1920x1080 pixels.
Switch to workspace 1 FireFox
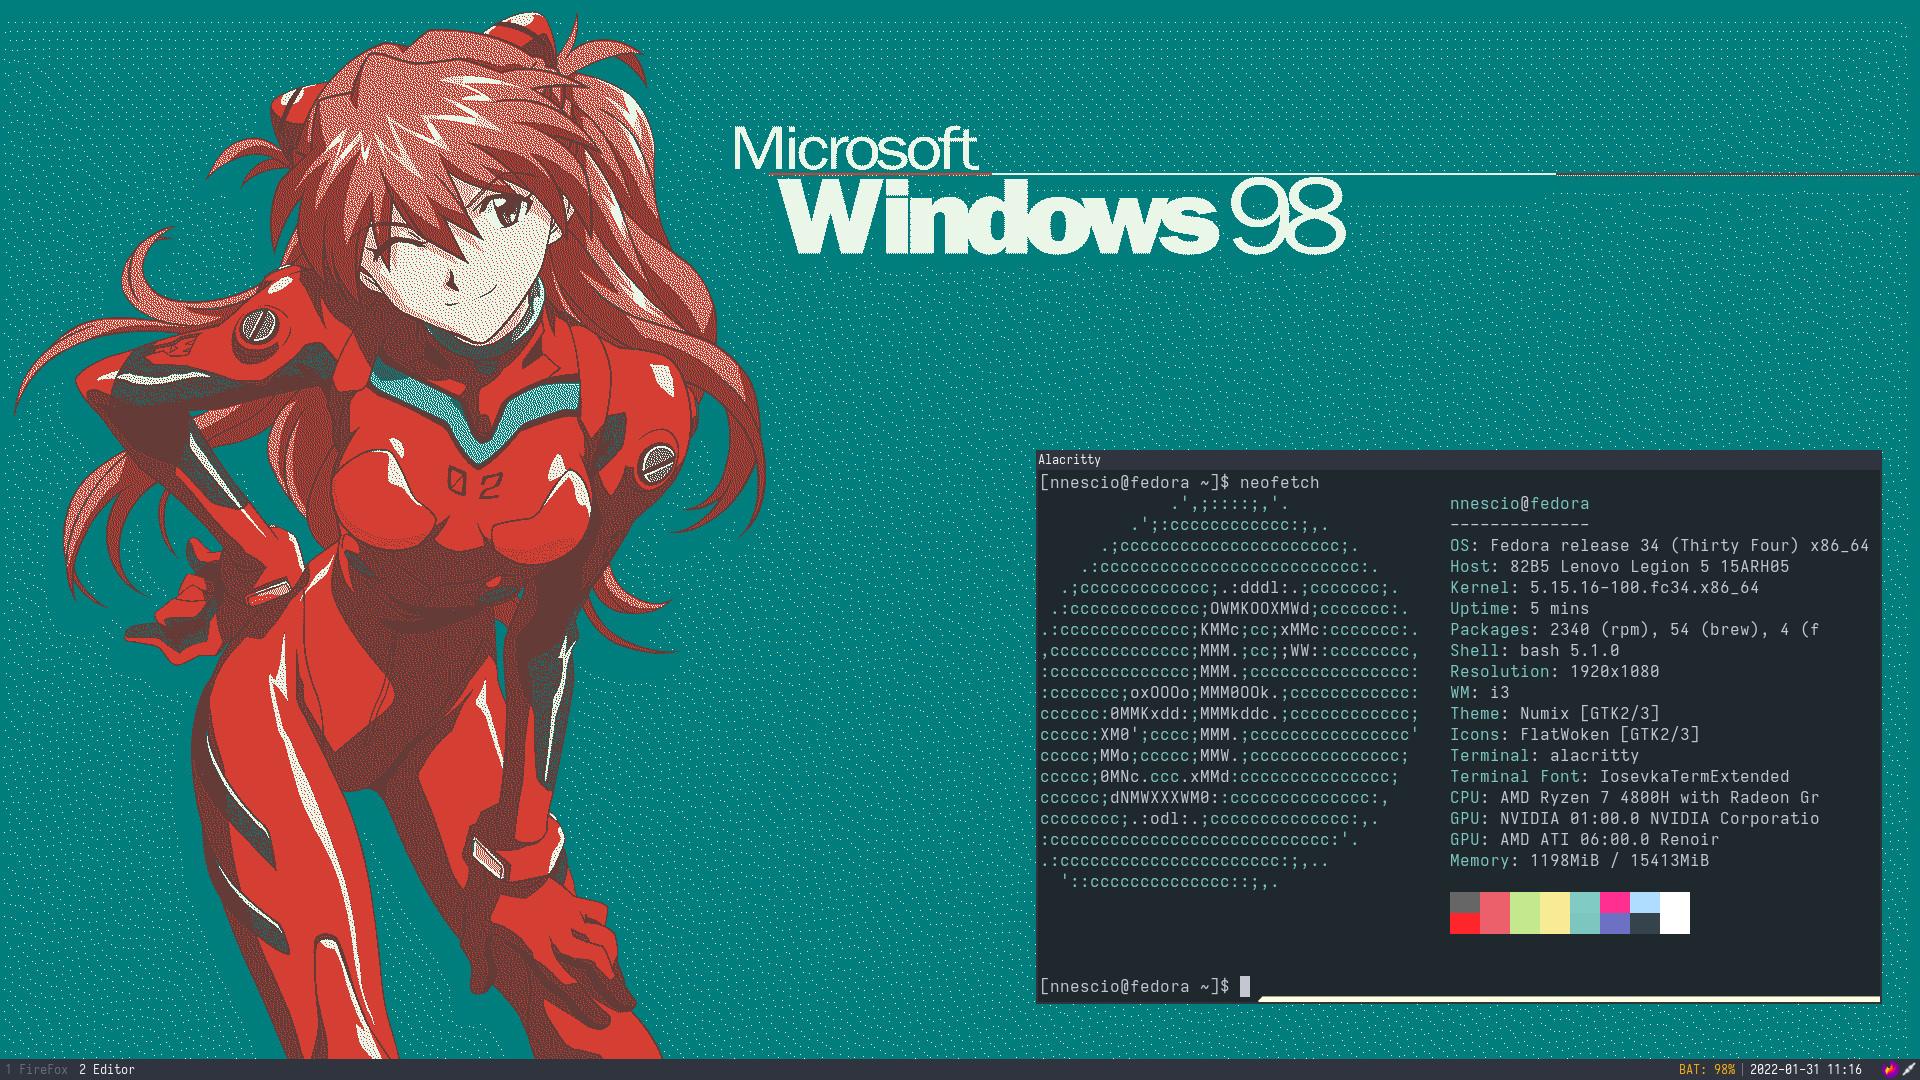(37, 1069)
